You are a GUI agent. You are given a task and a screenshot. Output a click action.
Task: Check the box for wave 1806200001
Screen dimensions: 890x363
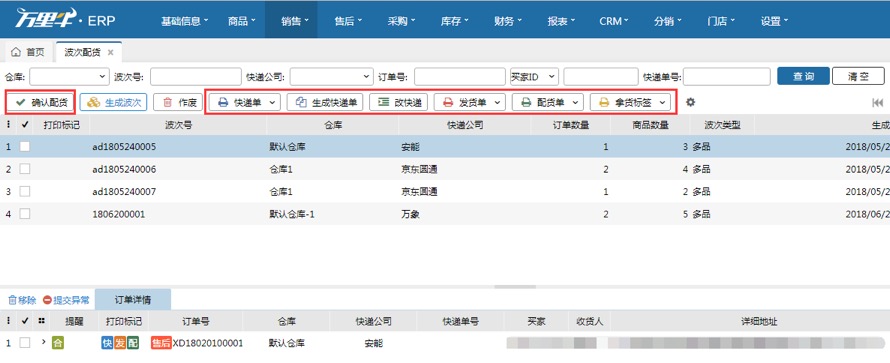pos(25,214)
